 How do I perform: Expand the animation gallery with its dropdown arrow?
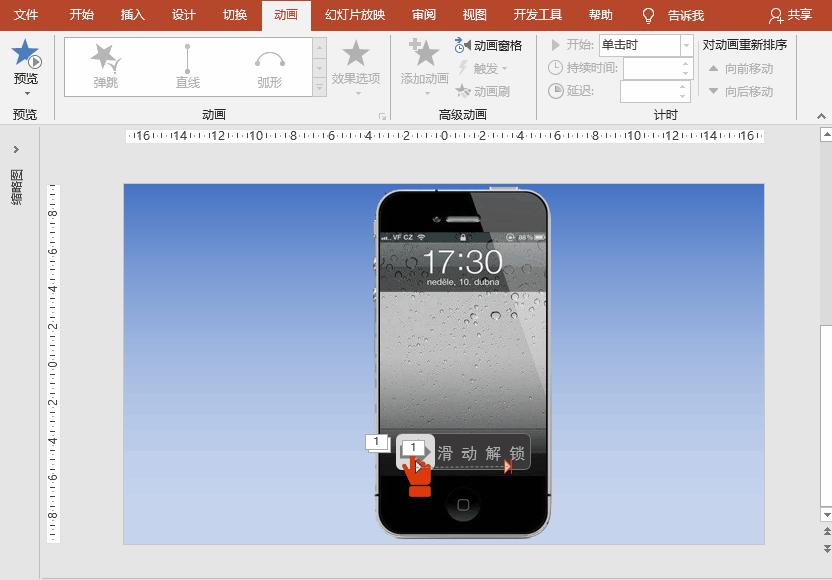point(321,86)
